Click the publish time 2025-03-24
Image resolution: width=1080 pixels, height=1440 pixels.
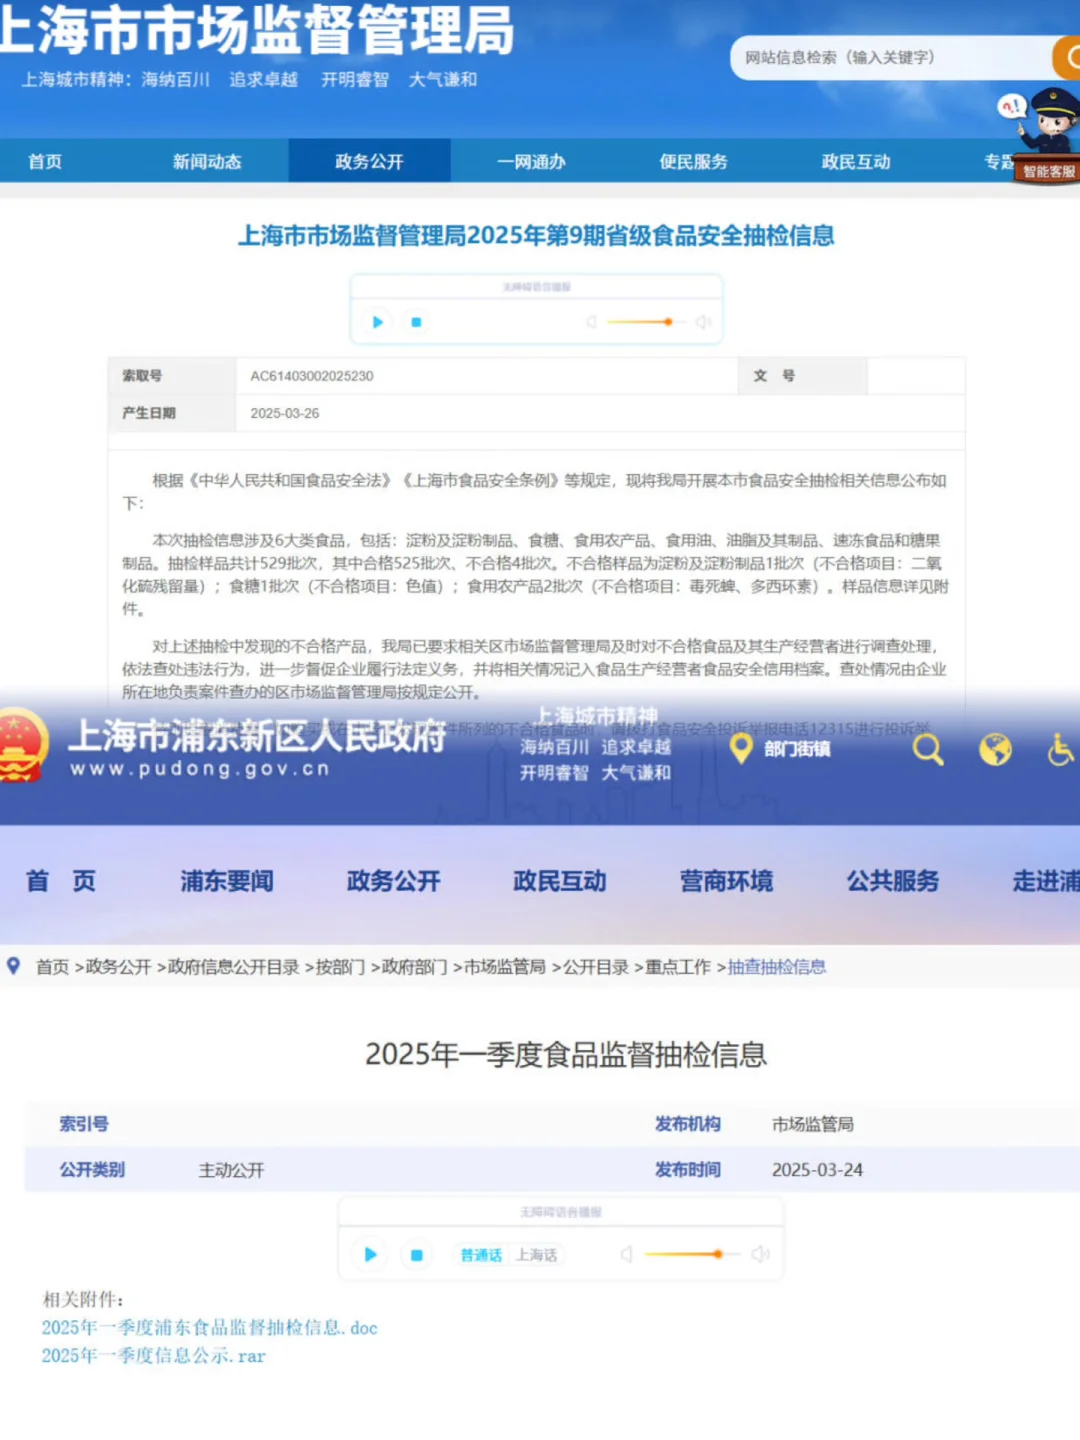point(817,1170)
